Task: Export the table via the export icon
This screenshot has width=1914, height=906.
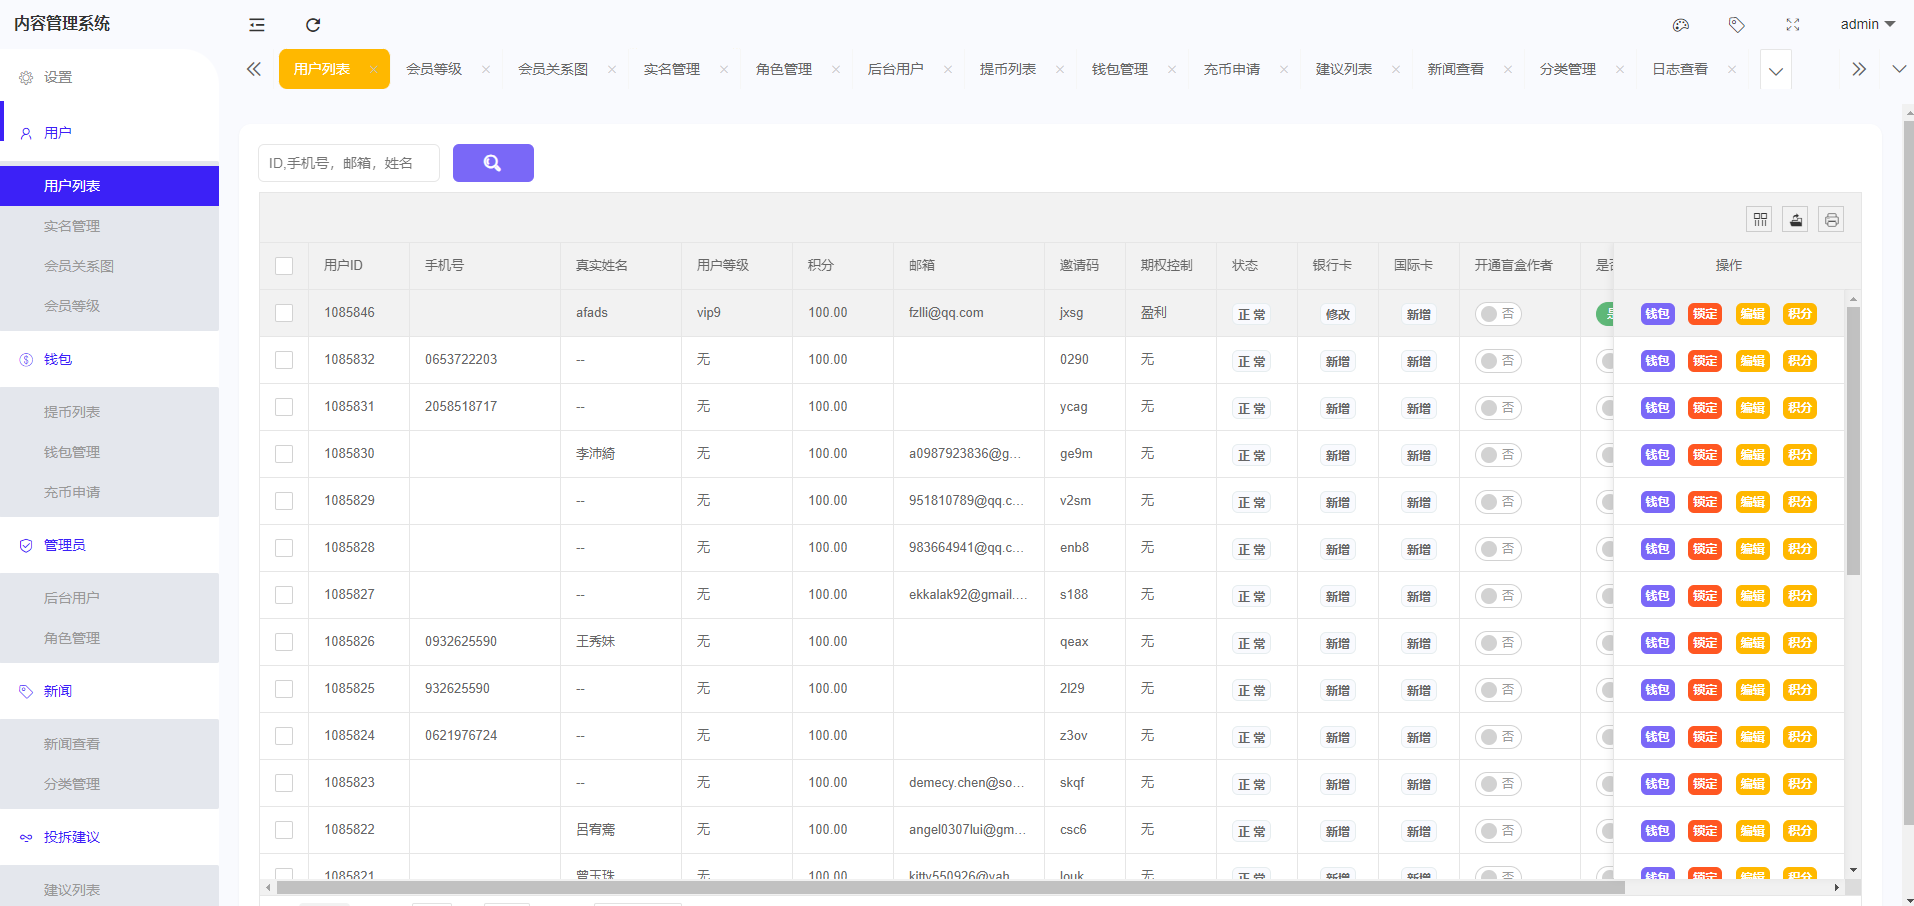Action: [1795, 218]
